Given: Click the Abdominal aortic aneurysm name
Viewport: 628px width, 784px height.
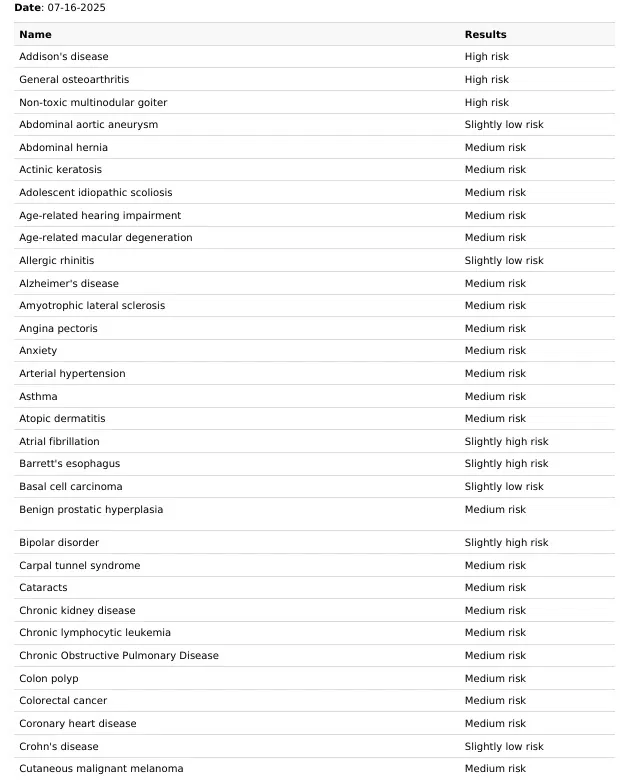Looking at the screenshot, I should pyautogui.click(x=88, y=125).
